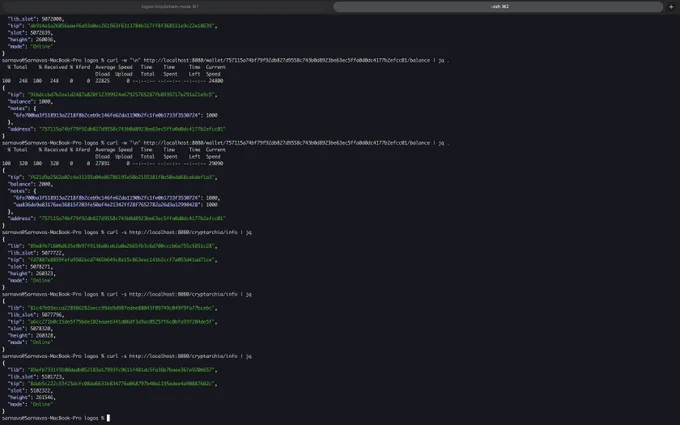Place cursor at the final shell prompt

click(108, 418)
